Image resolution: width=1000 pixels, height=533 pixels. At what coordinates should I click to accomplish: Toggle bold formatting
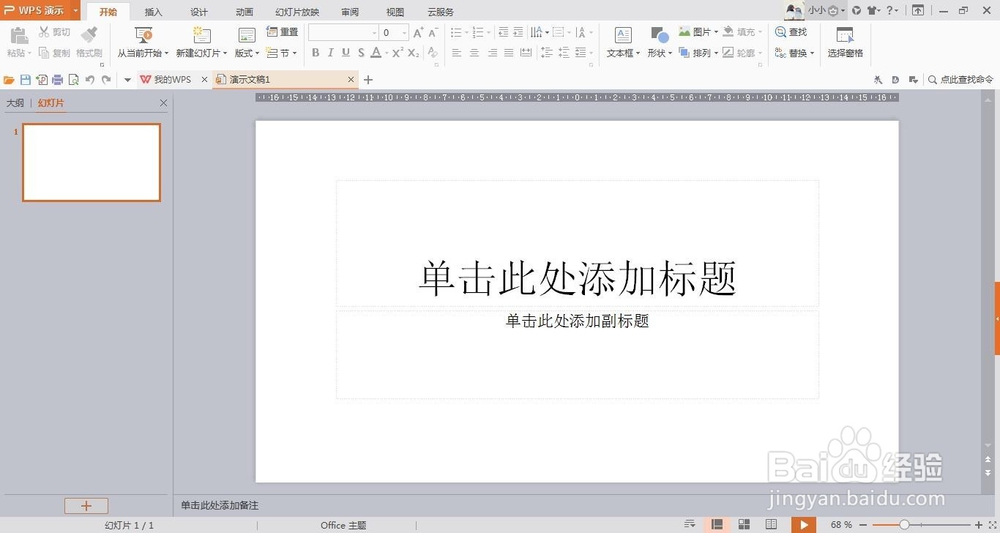[x=315, y=53]
